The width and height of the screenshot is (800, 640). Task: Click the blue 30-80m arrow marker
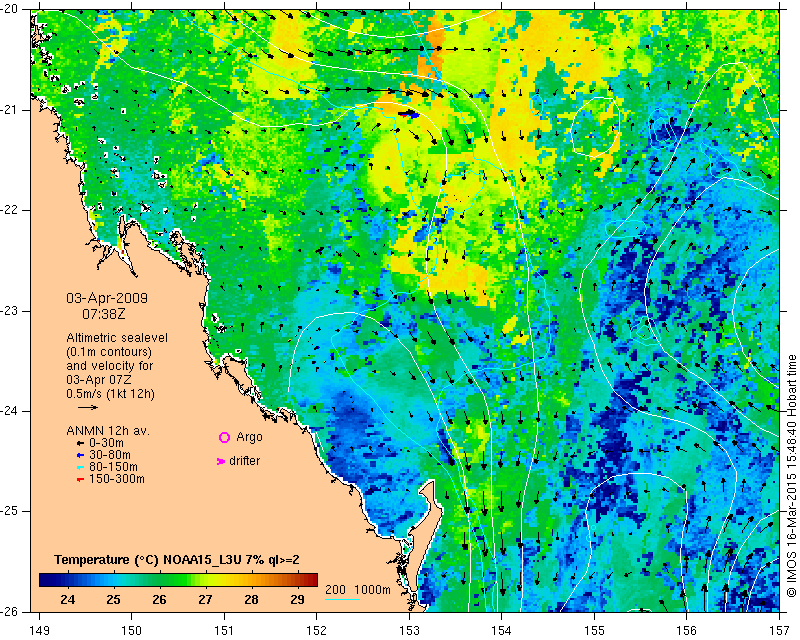pyautogui.click(x=80, y=455)
